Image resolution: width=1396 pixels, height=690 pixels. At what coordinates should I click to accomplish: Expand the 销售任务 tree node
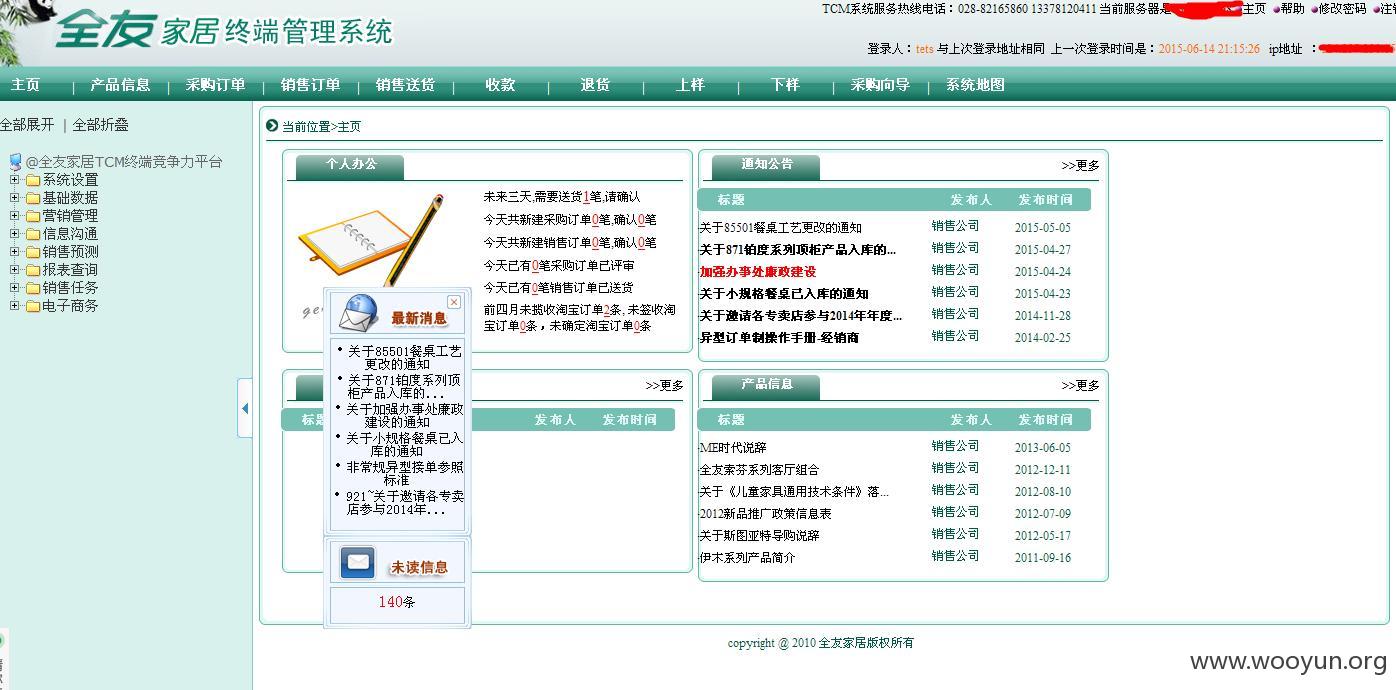point(15,288)
